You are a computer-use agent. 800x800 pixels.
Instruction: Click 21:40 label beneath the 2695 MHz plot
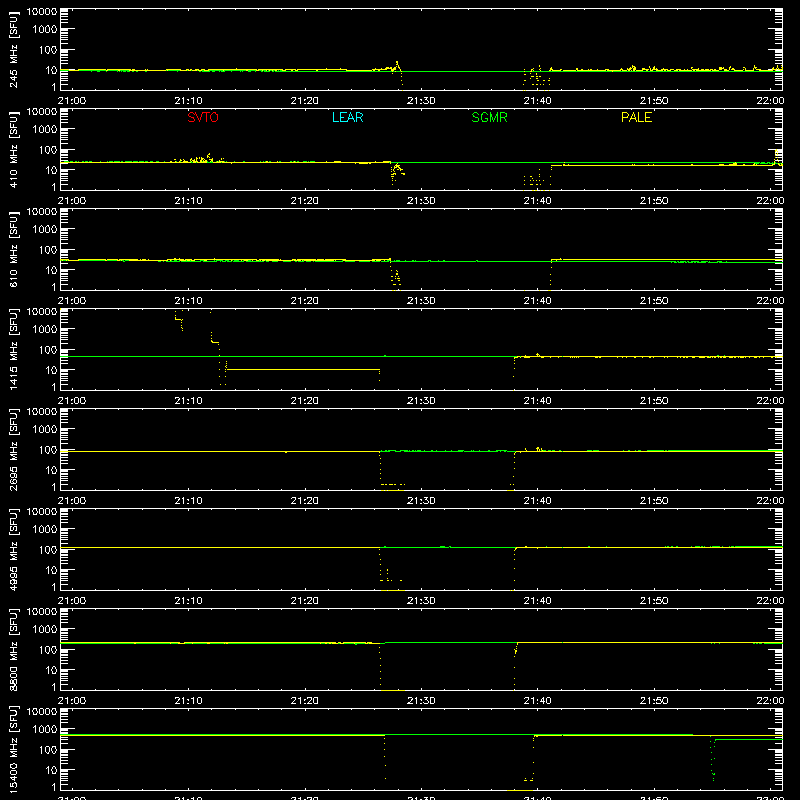coord(537,501)
